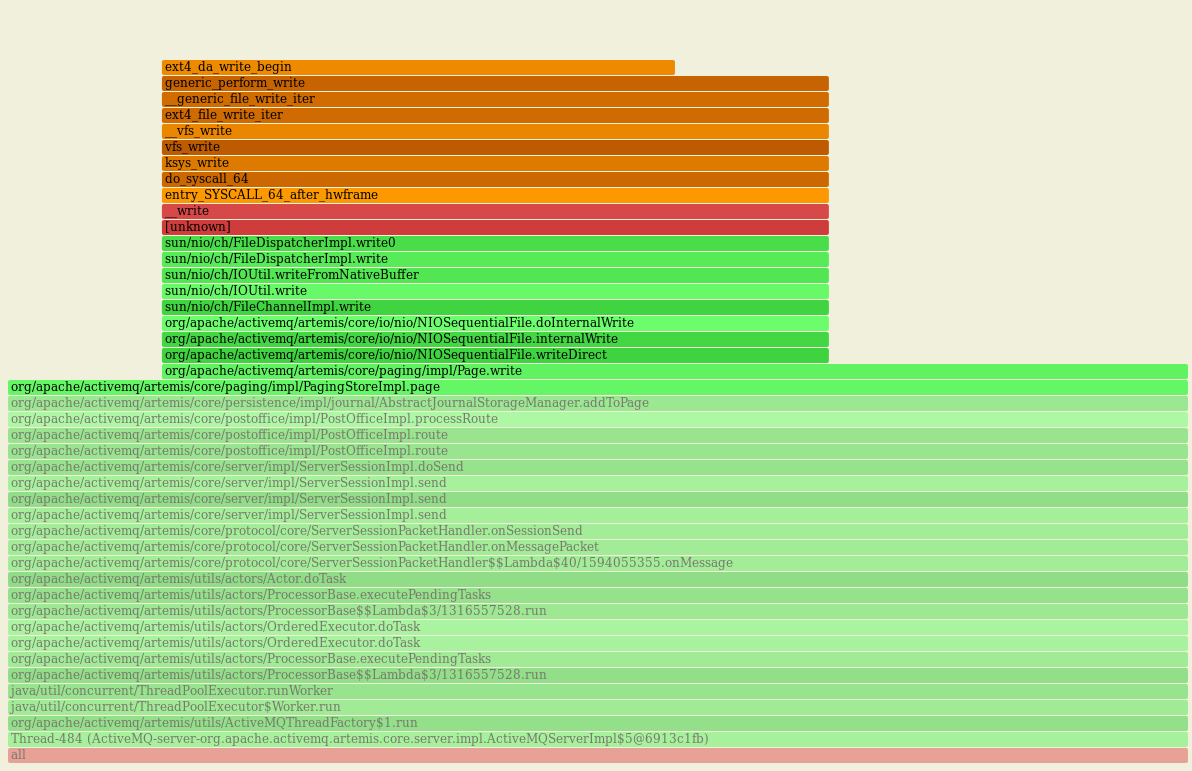
Task: Select the PagingStoreImpl.page frame
Action: pyautogui.click(x=598, y=387)
